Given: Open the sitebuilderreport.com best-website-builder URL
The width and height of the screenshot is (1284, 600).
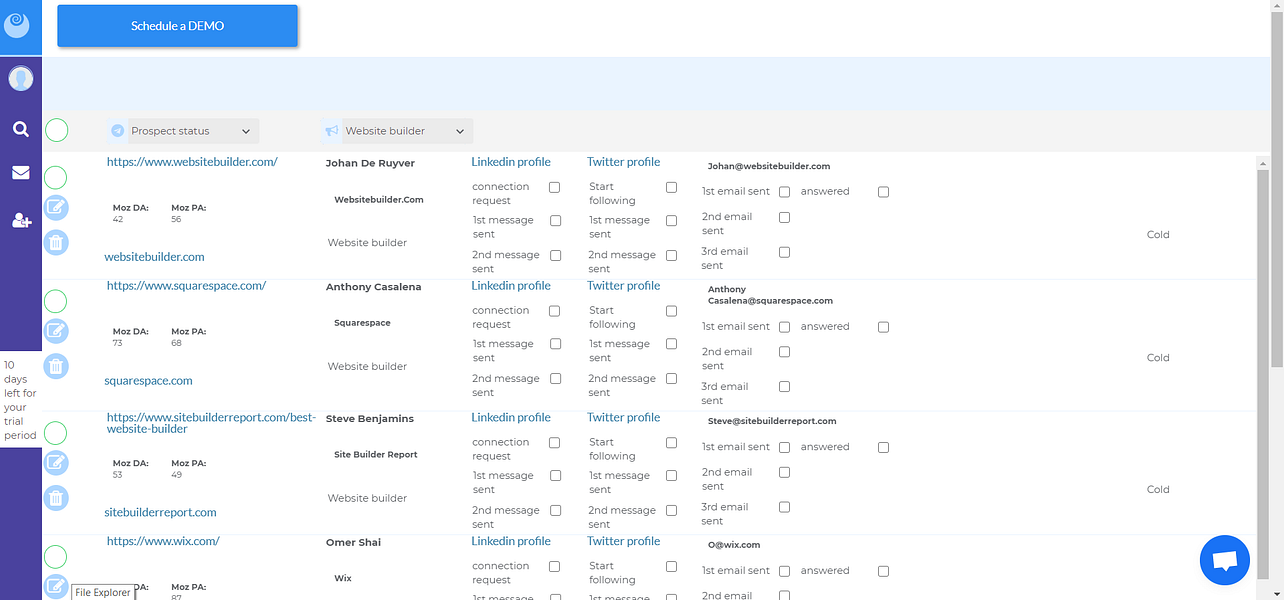Looking at the screenshot, I should point(211,423).
